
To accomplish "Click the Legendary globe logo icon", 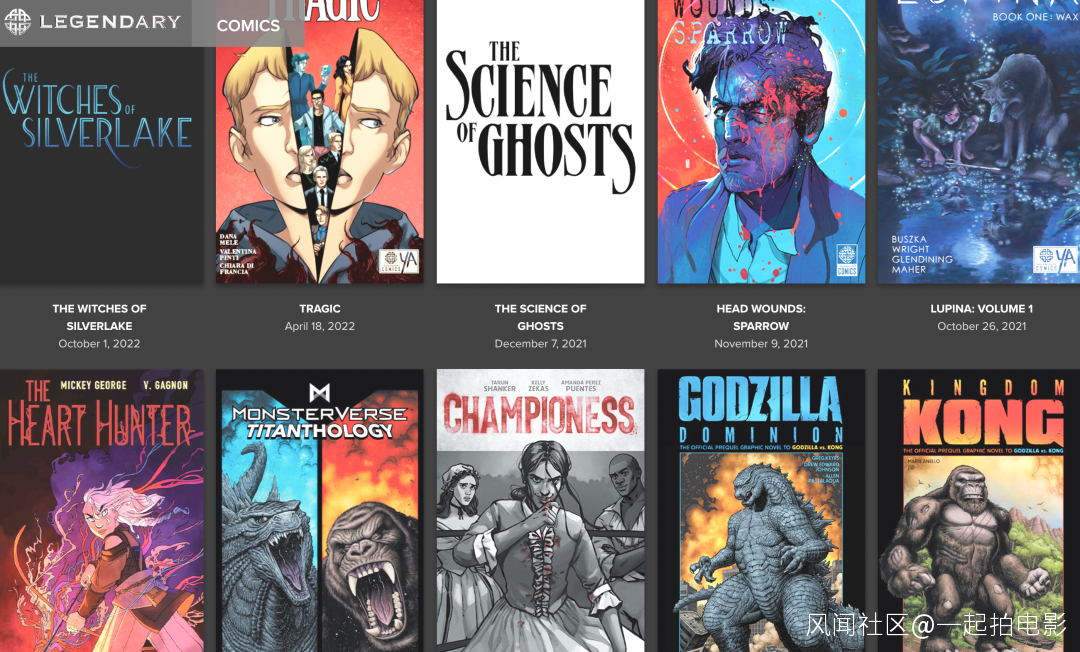I will tap(17, 21).
